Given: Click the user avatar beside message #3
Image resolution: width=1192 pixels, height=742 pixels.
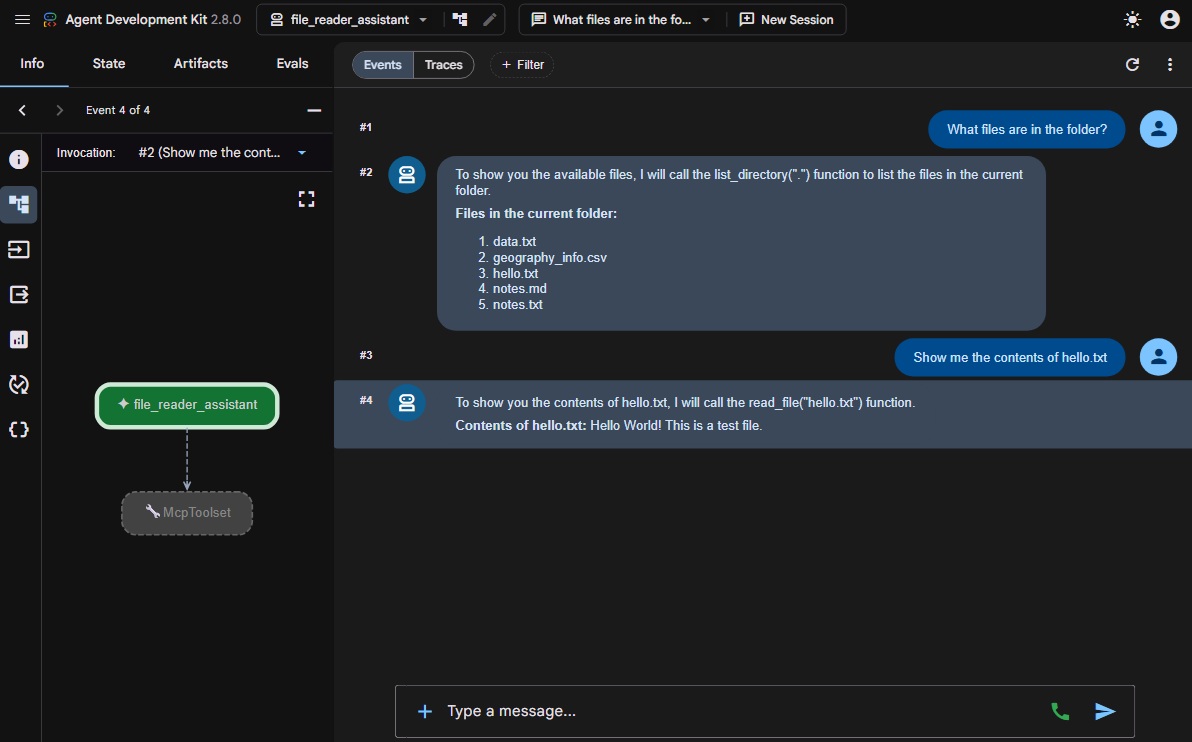Looking at the screenshot, I should (x=1158, y=357).
